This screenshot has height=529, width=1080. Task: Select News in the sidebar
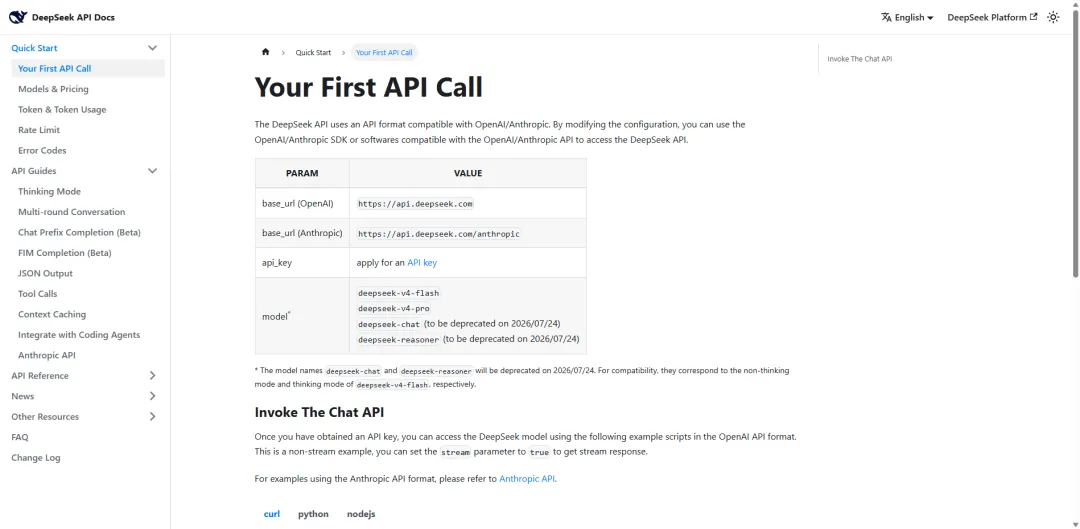[23, 396]
